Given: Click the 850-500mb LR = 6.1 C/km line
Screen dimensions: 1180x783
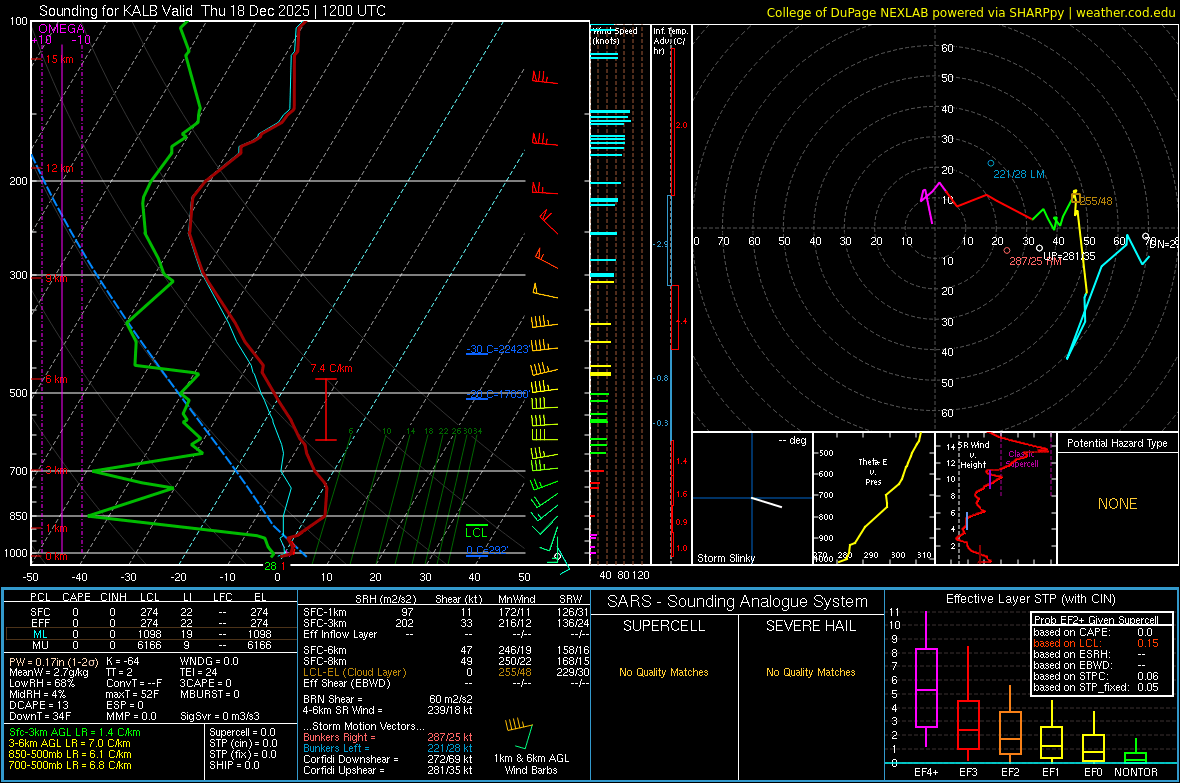Looking at the screenshot, I should pyautogui.click(x=70, y=754).
